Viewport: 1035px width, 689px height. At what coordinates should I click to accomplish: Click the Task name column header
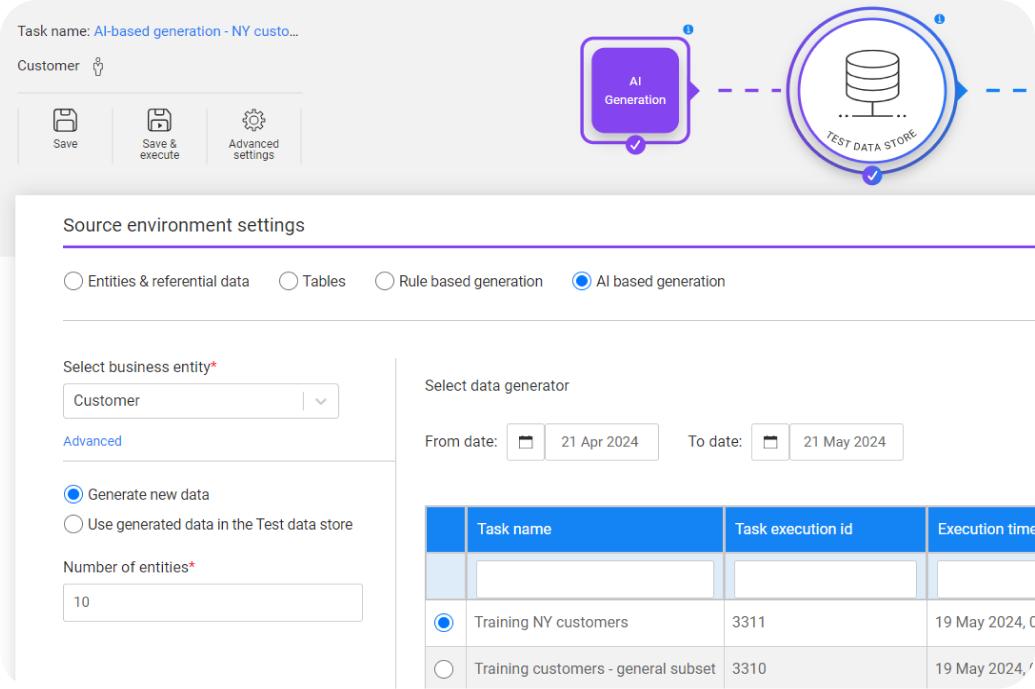(x=595, y=529)
